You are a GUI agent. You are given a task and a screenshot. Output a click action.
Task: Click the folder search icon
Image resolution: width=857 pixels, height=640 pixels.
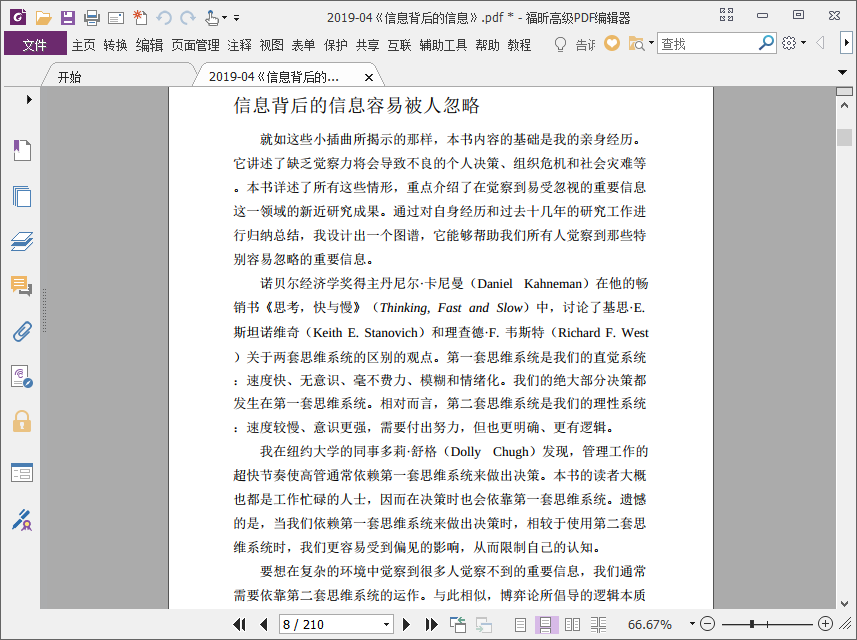(636, 43)
